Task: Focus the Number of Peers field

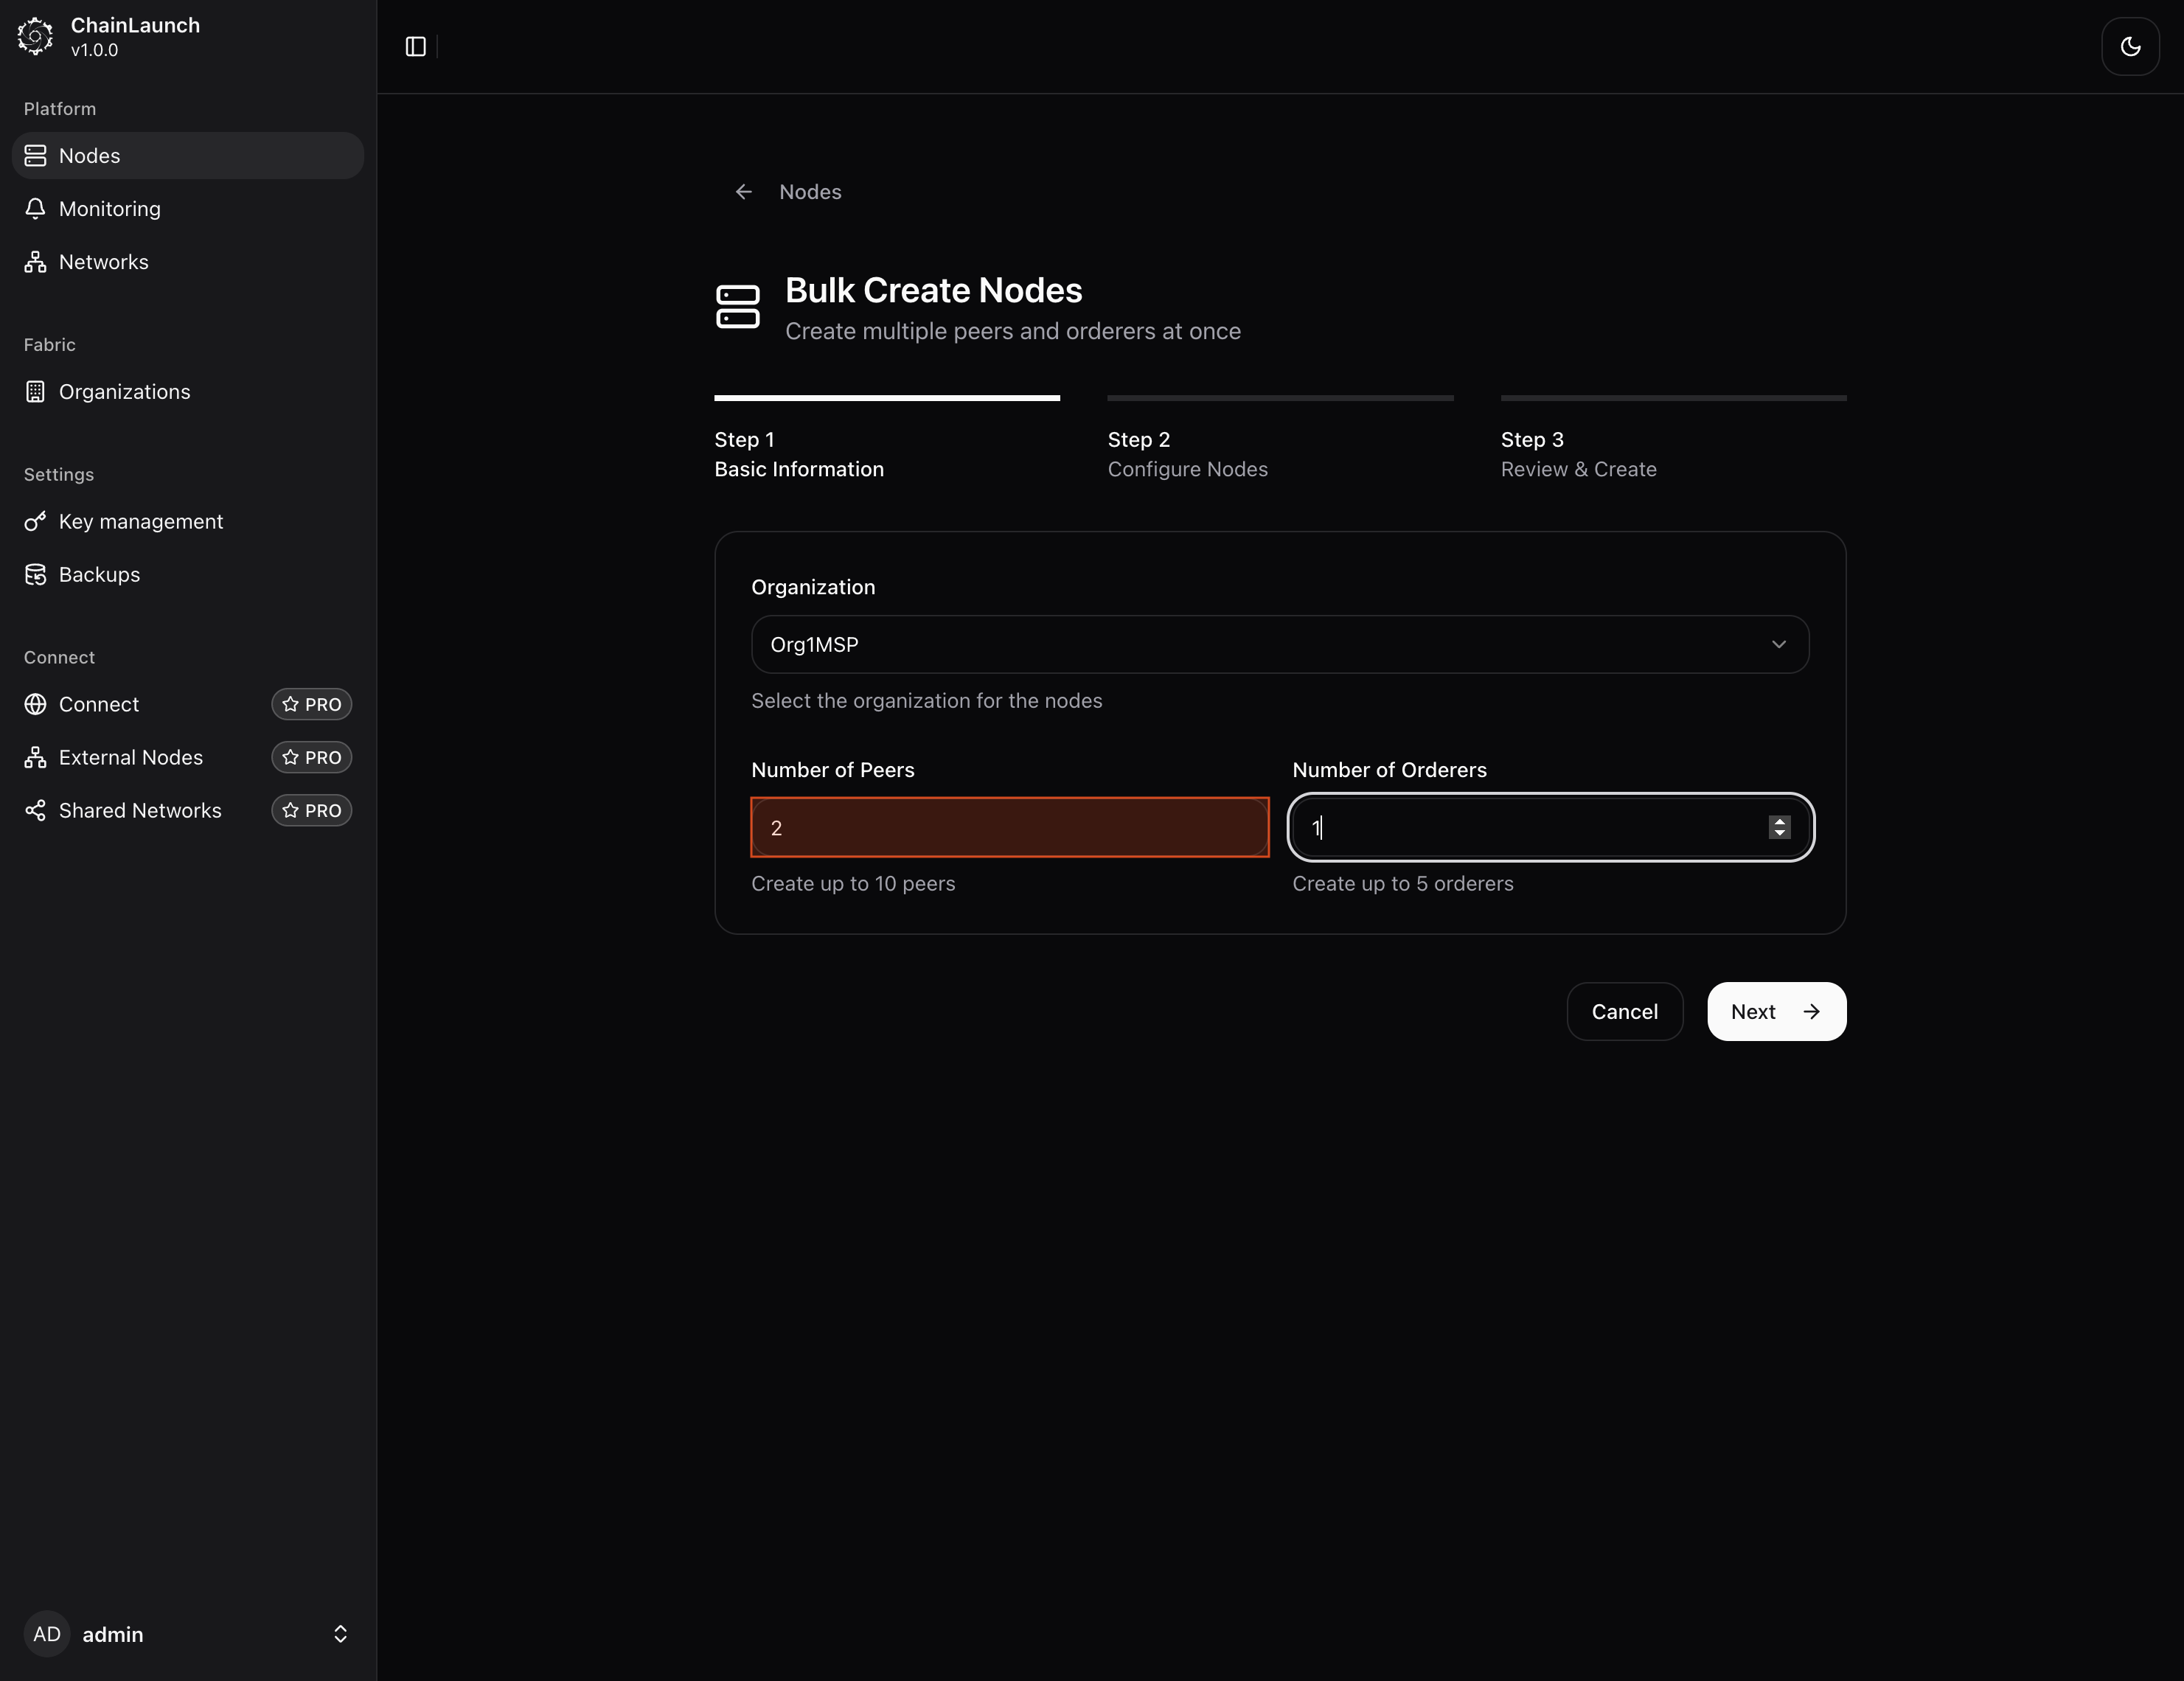Action: (x=1009, y=828)
